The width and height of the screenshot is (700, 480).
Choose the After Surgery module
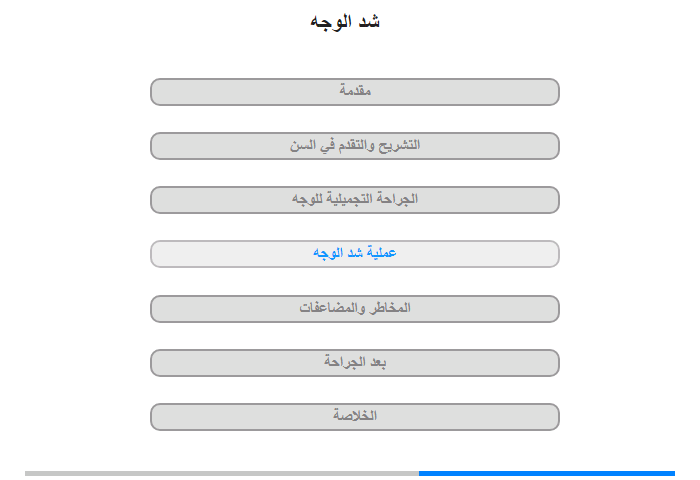tap(354, 363)
